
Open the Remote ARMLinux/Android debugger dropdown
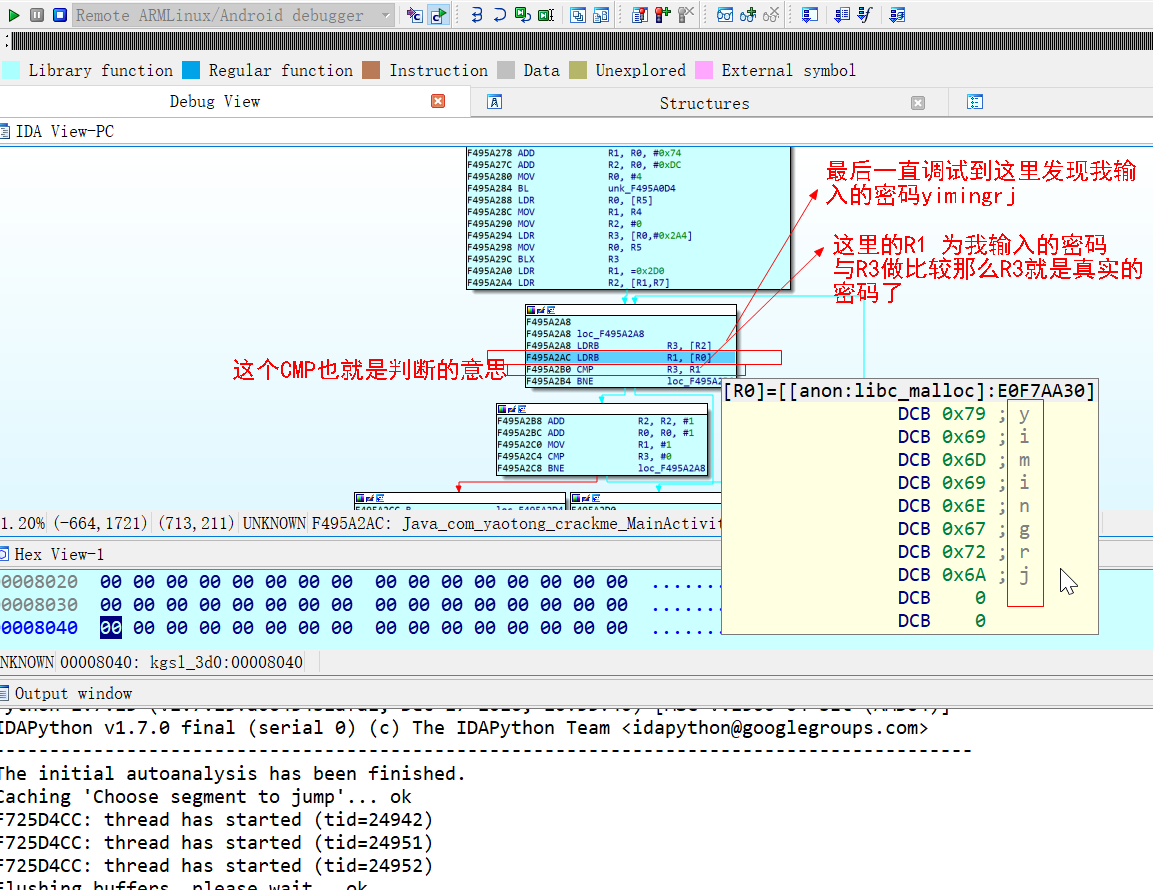coord(233,15)
